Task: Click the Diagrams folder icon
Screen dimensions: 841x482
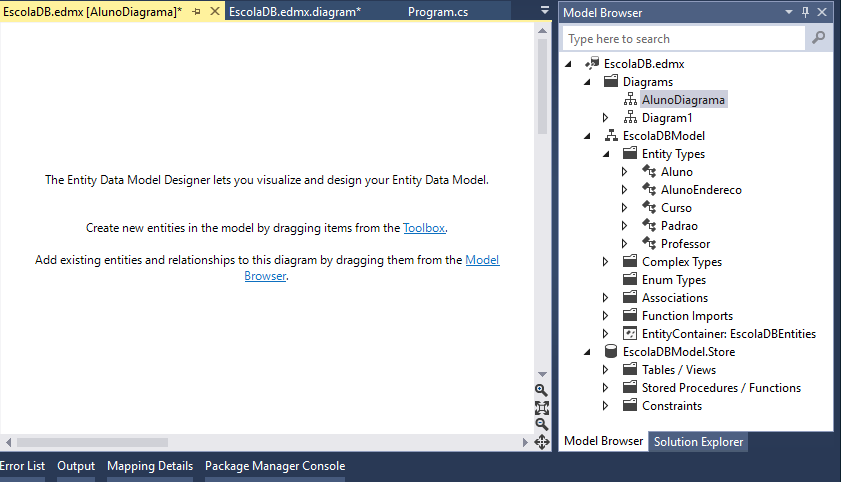Action: tap(611, 81)
